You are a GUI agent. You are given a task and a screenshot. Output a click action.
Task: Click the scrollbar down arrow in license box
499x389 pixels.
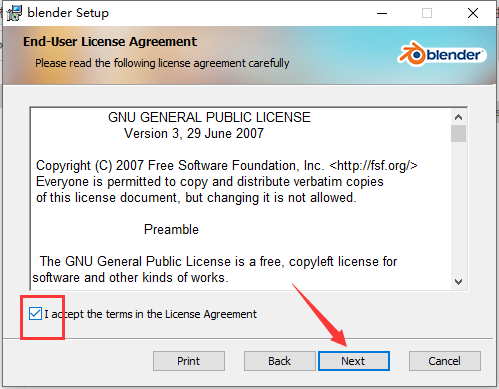click(x=458, y=282)
